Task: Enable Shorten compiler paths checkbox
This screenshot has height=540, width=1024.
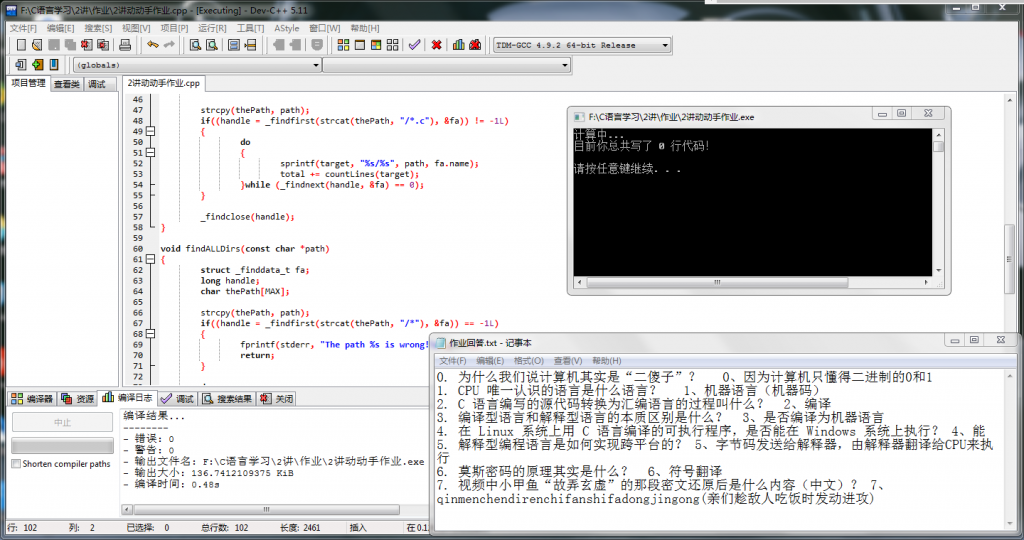Action: (x=16, y=464)
